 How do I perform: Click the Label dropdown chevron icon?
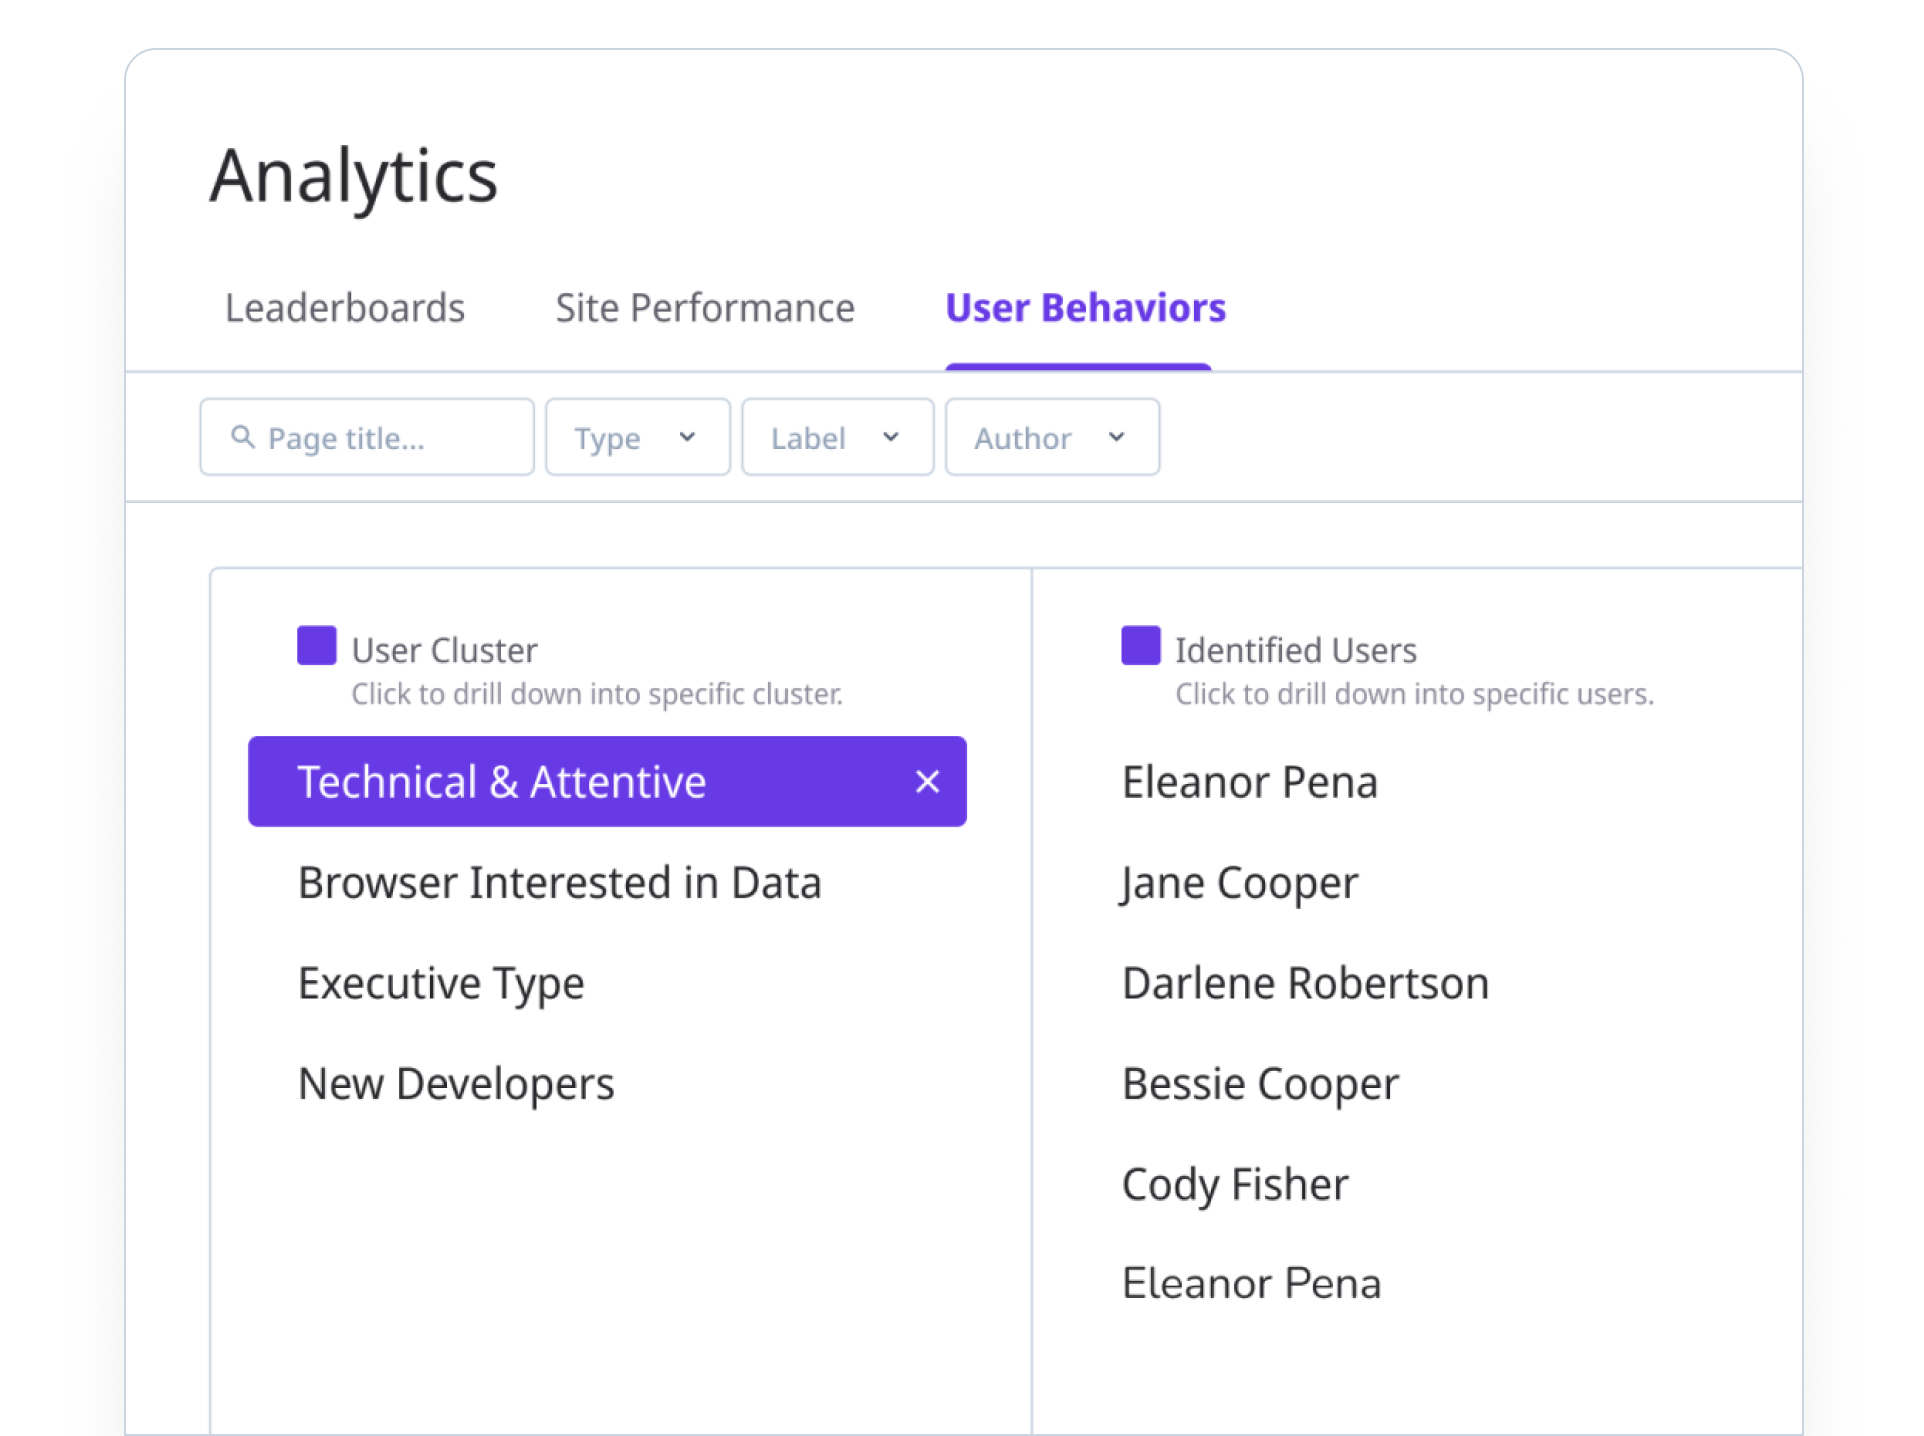coord(890,437)
